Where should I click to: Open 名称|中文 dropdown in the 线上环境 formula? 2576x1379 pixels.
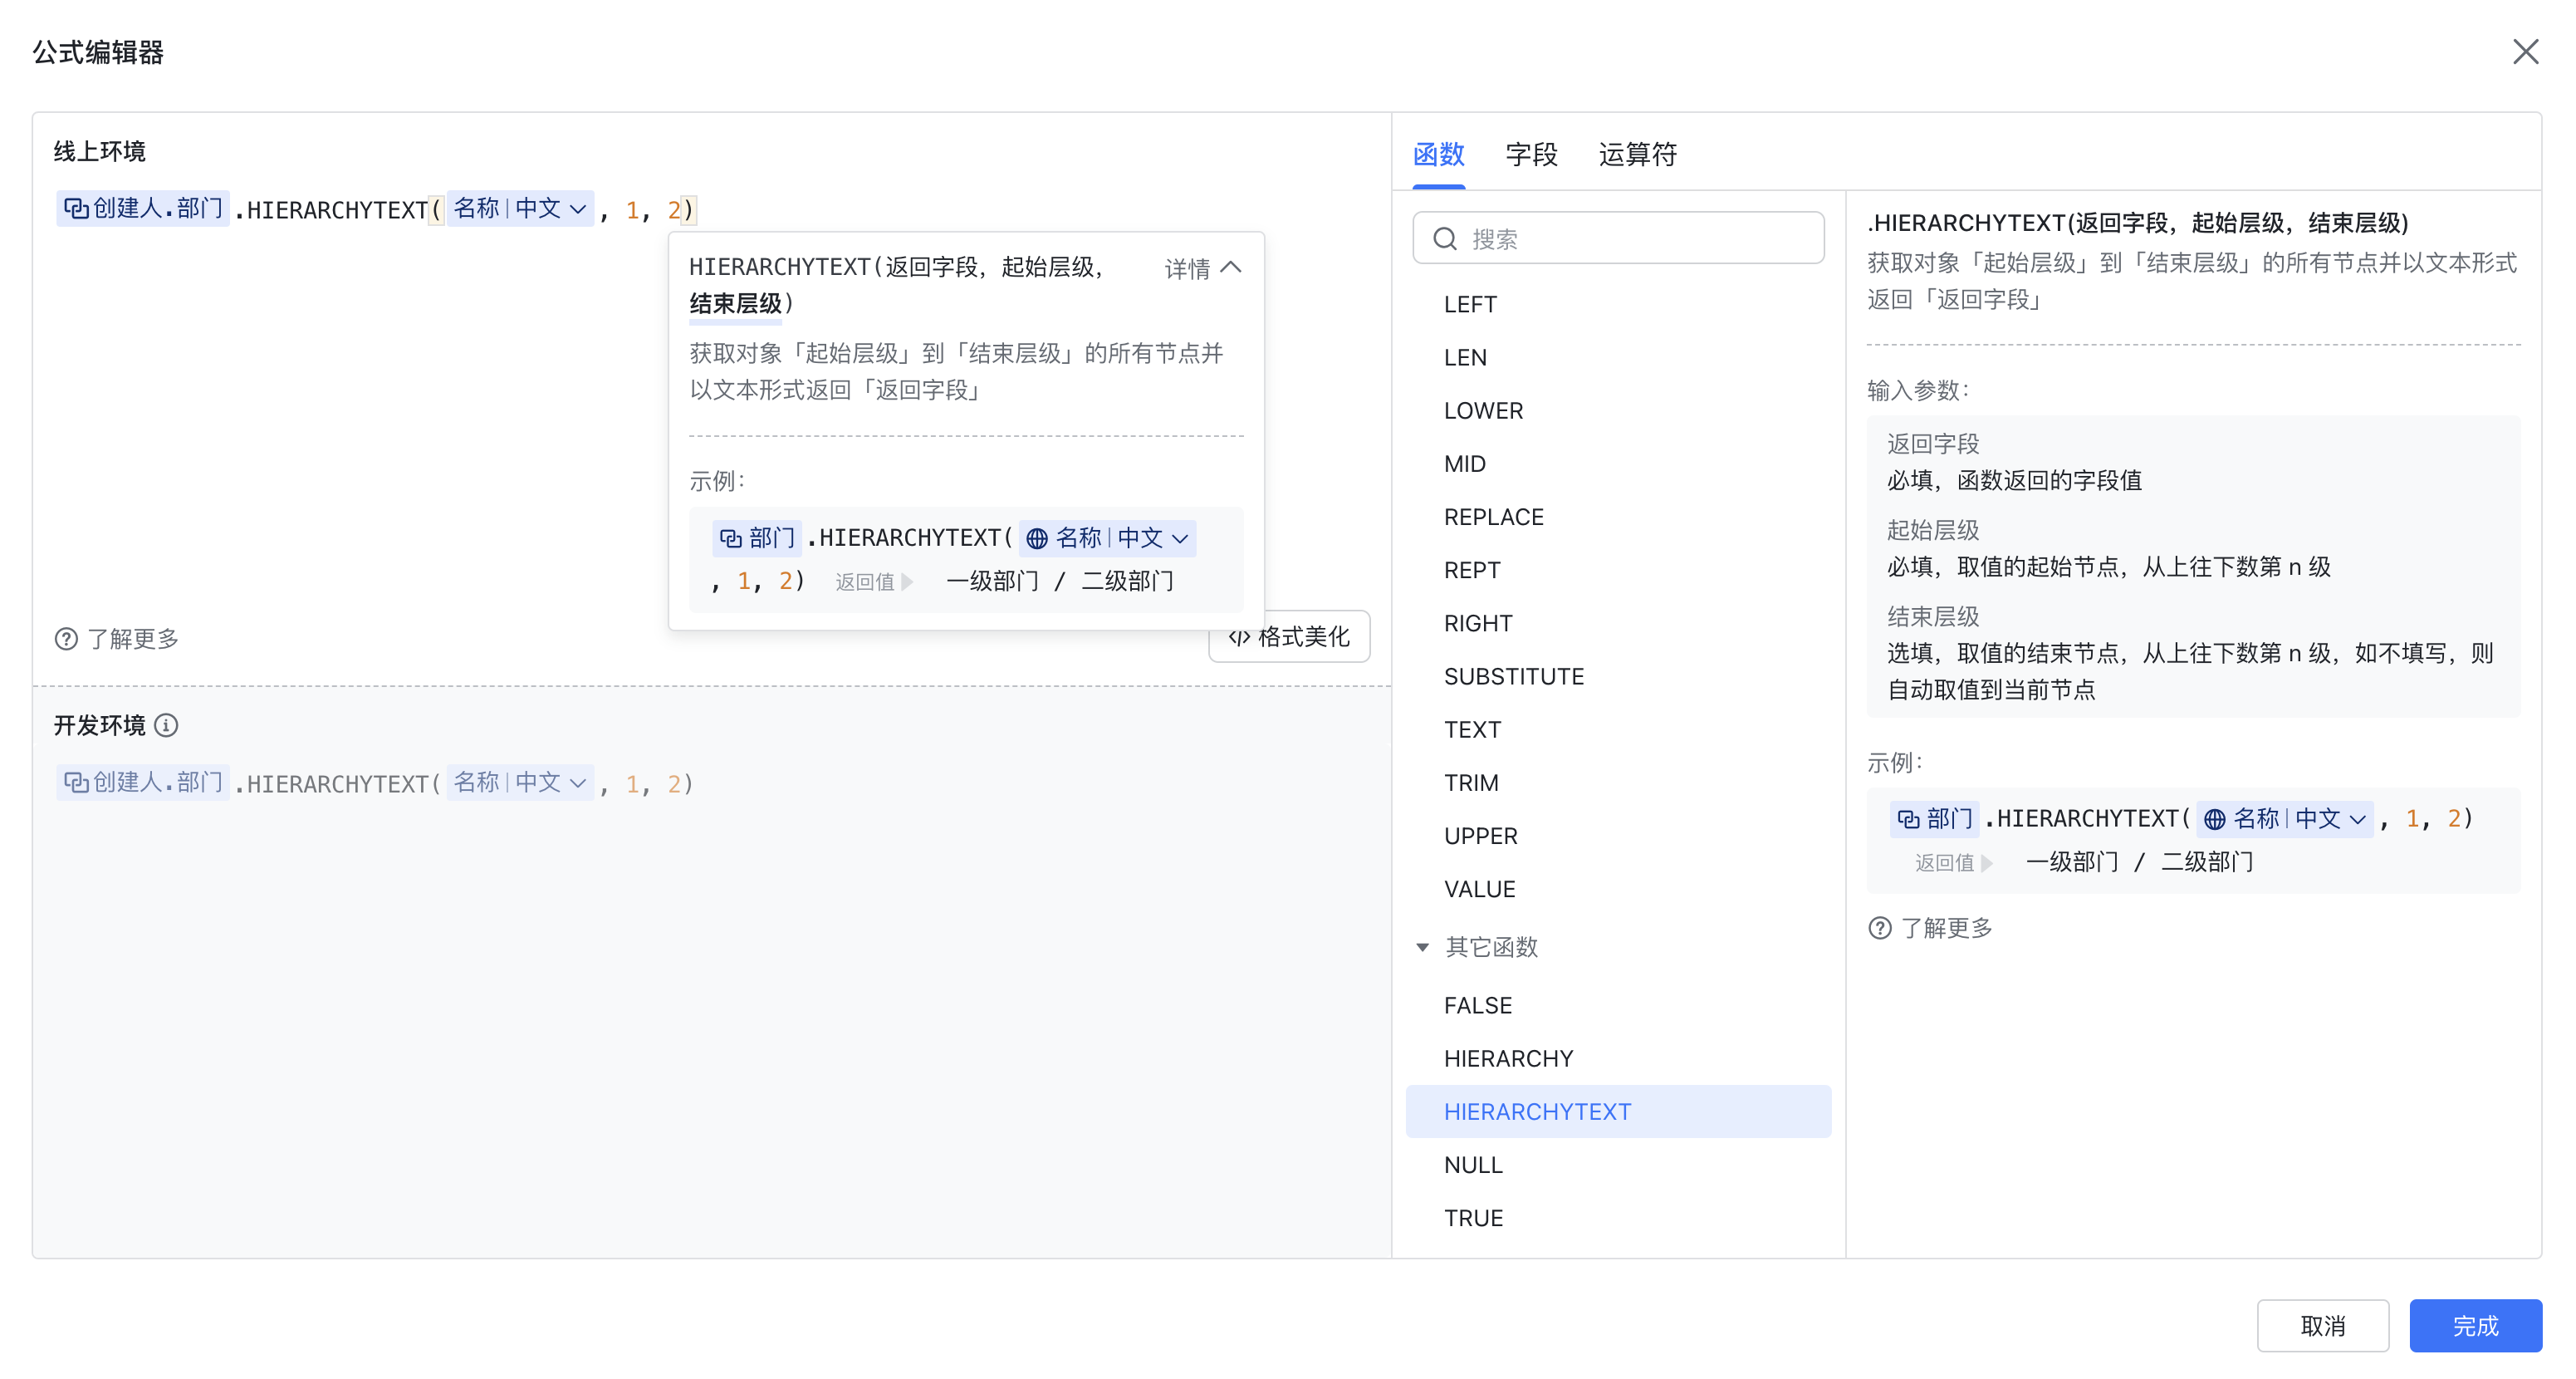click(x=520, y=208)
